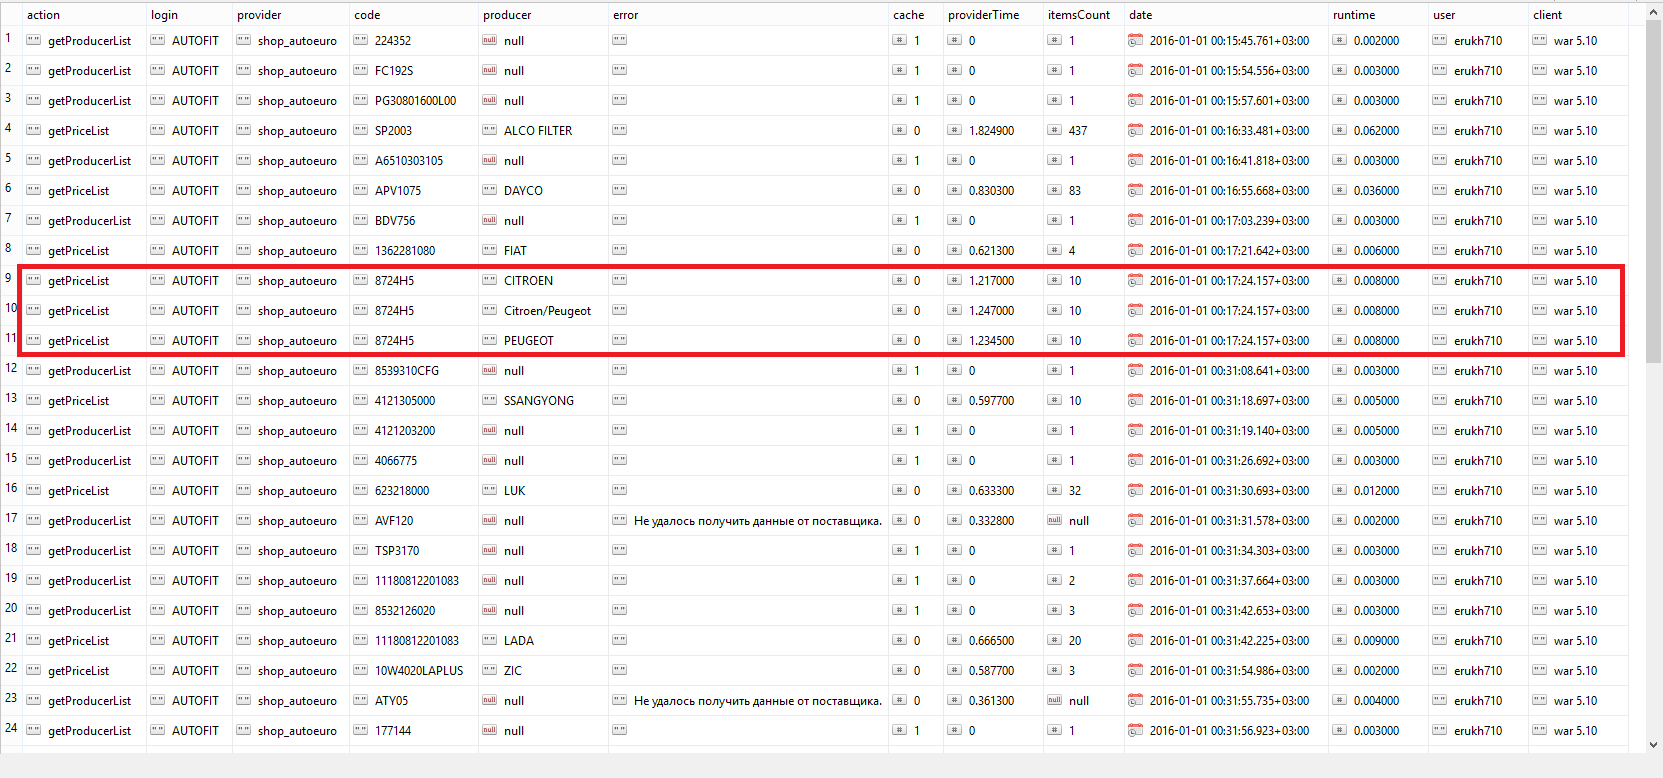Click the number icon before providerTime 1.824900
The width and height of the screenshot is (1663, 778).
[x=954, y=131]
